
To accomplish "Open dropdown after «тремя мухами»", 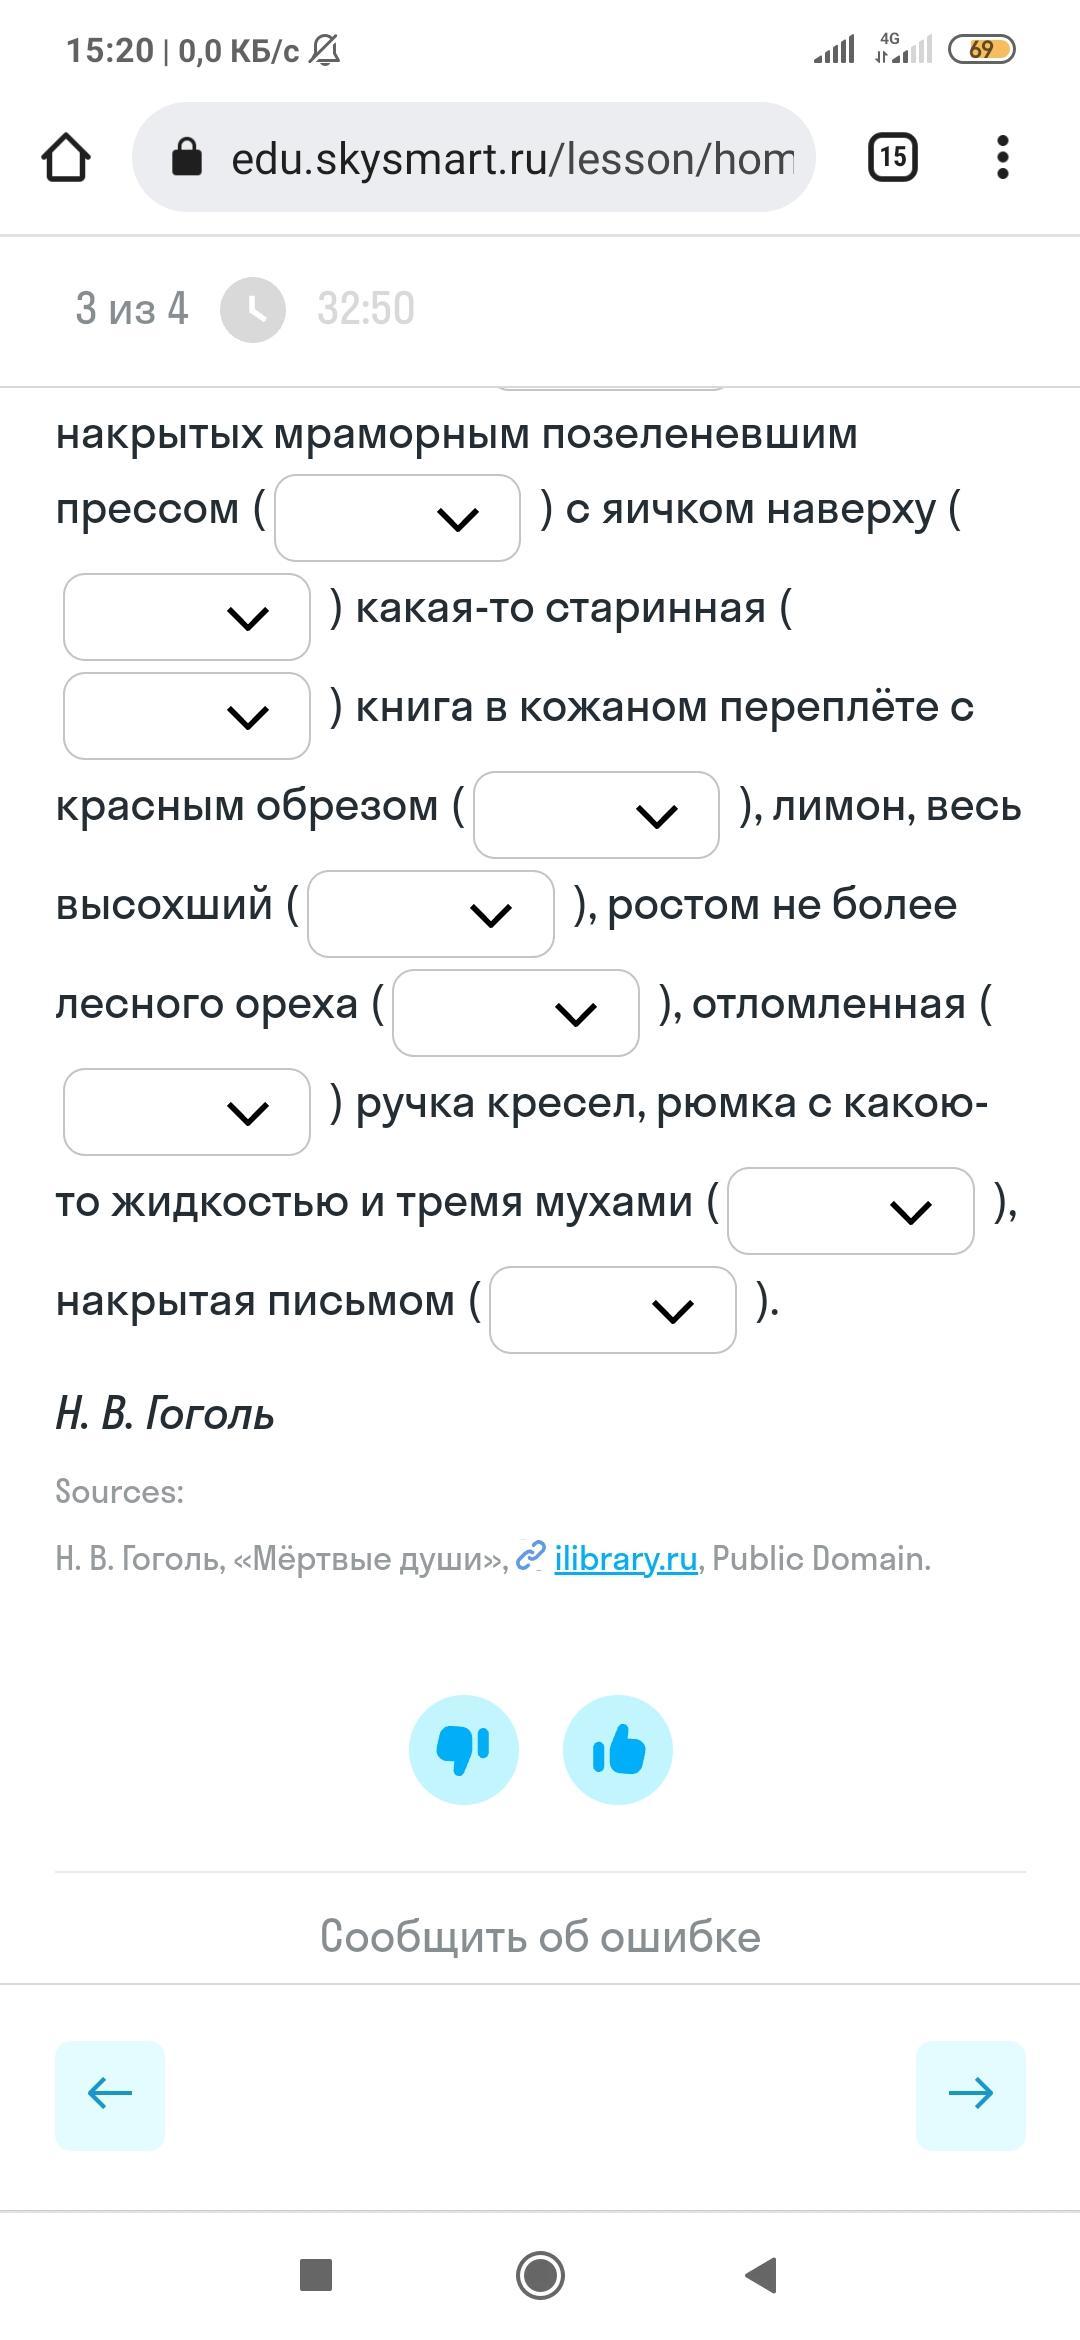I will (851, 1211).
